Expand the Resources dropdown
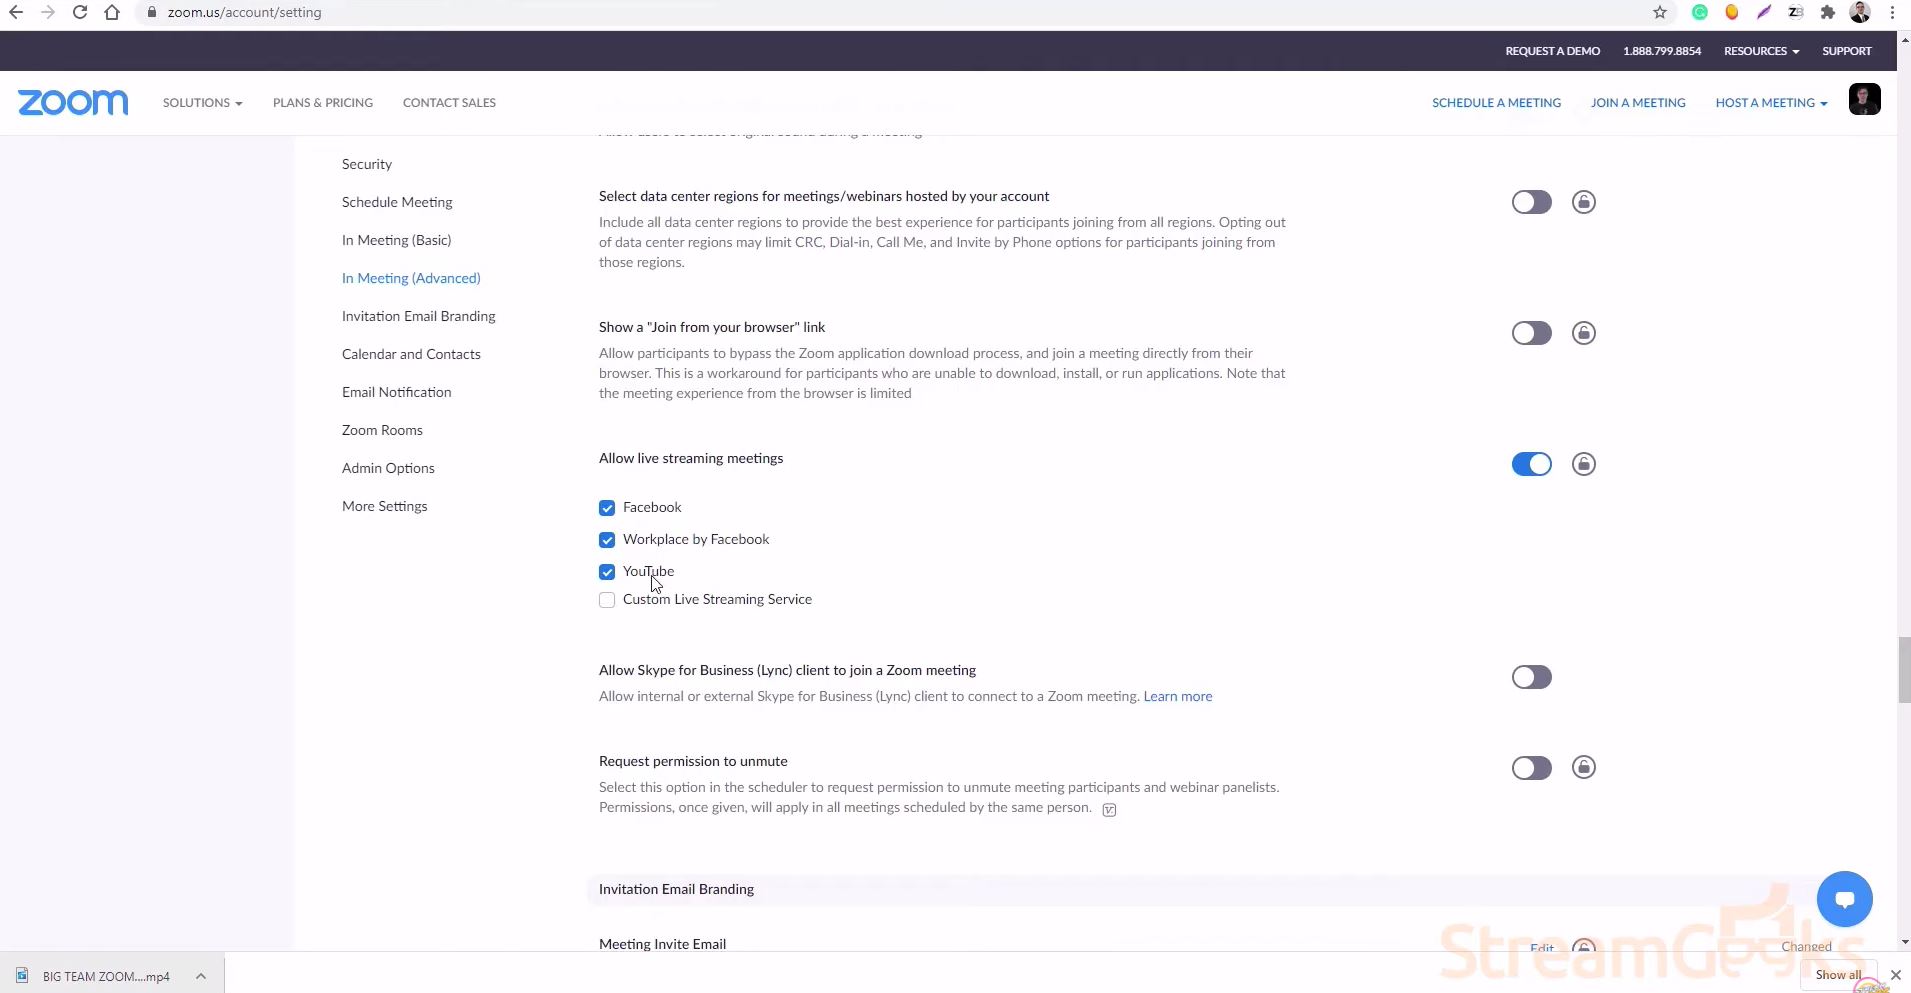 coord(1761,51)
